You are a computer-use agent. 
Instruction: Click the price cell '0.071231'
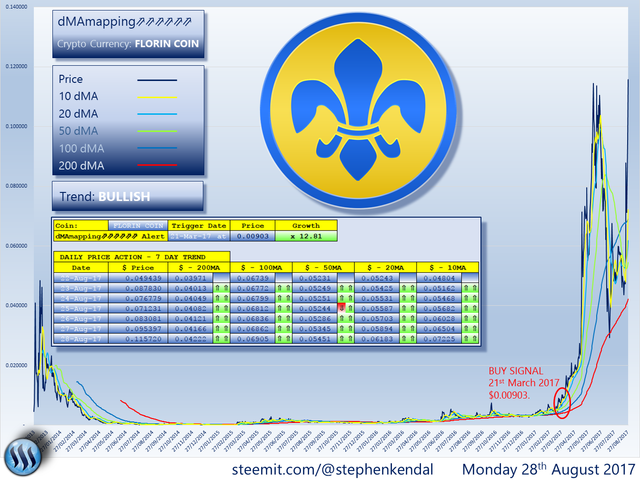click(x=138, y=308)
